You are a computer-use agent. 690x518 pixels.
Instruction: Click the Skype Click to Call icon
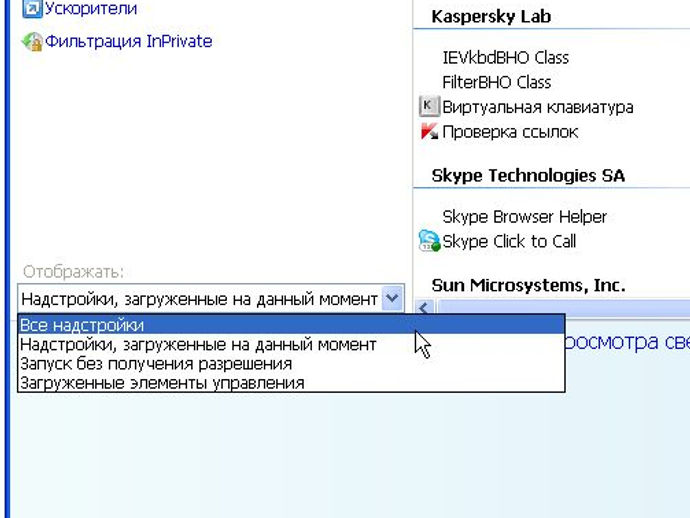coord(429,241)
